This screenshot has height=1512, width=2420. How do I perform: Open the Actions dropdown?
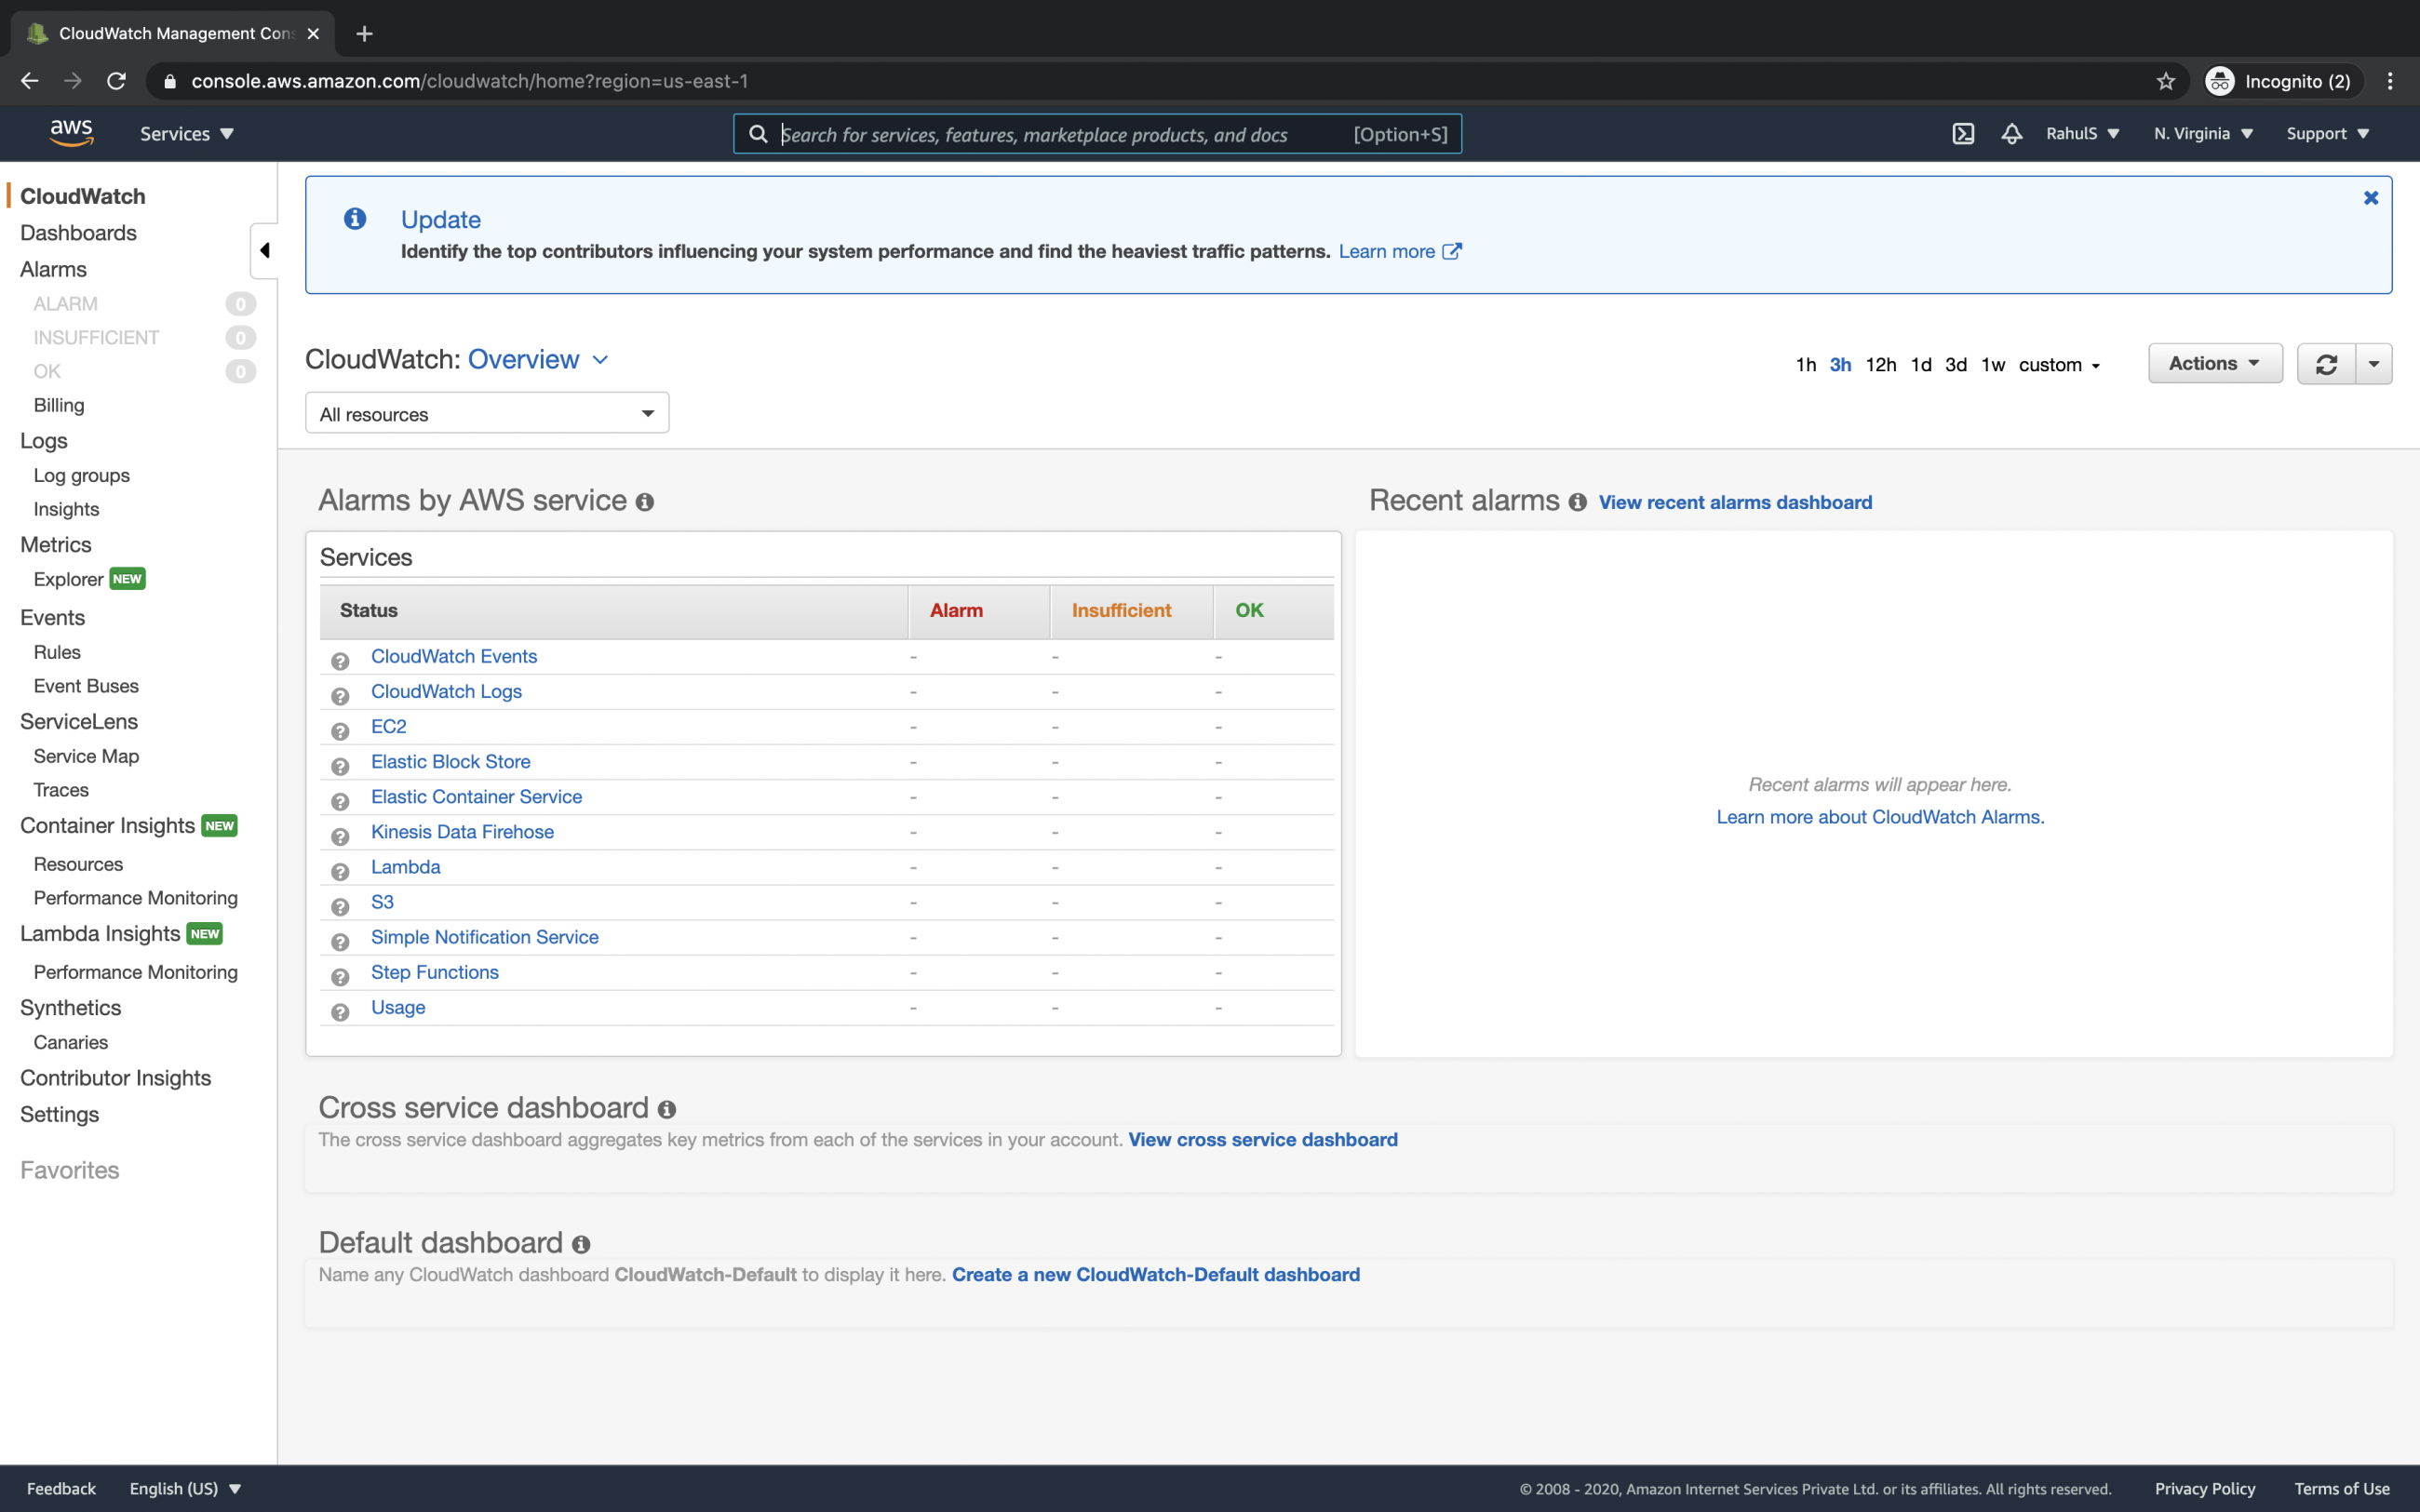click(2214, 363)
